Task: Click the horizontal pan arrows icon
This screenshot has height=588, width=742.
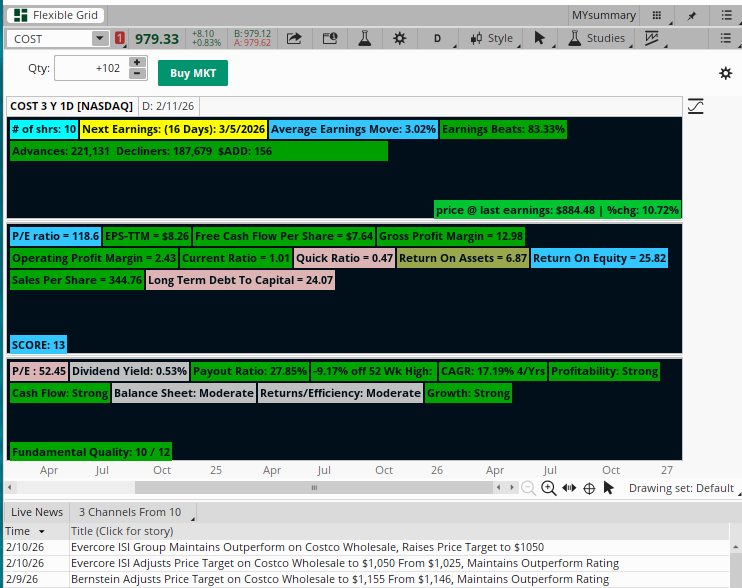Action: (569, 488)
